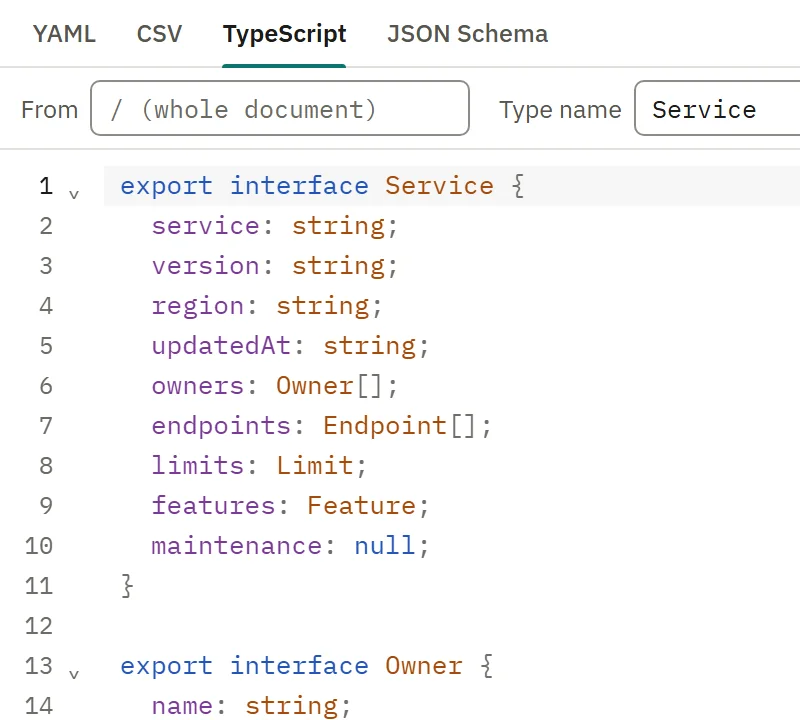The image size is (800, 720).
Task: Click line number 12 in gutter
Action: coord(39,626)
